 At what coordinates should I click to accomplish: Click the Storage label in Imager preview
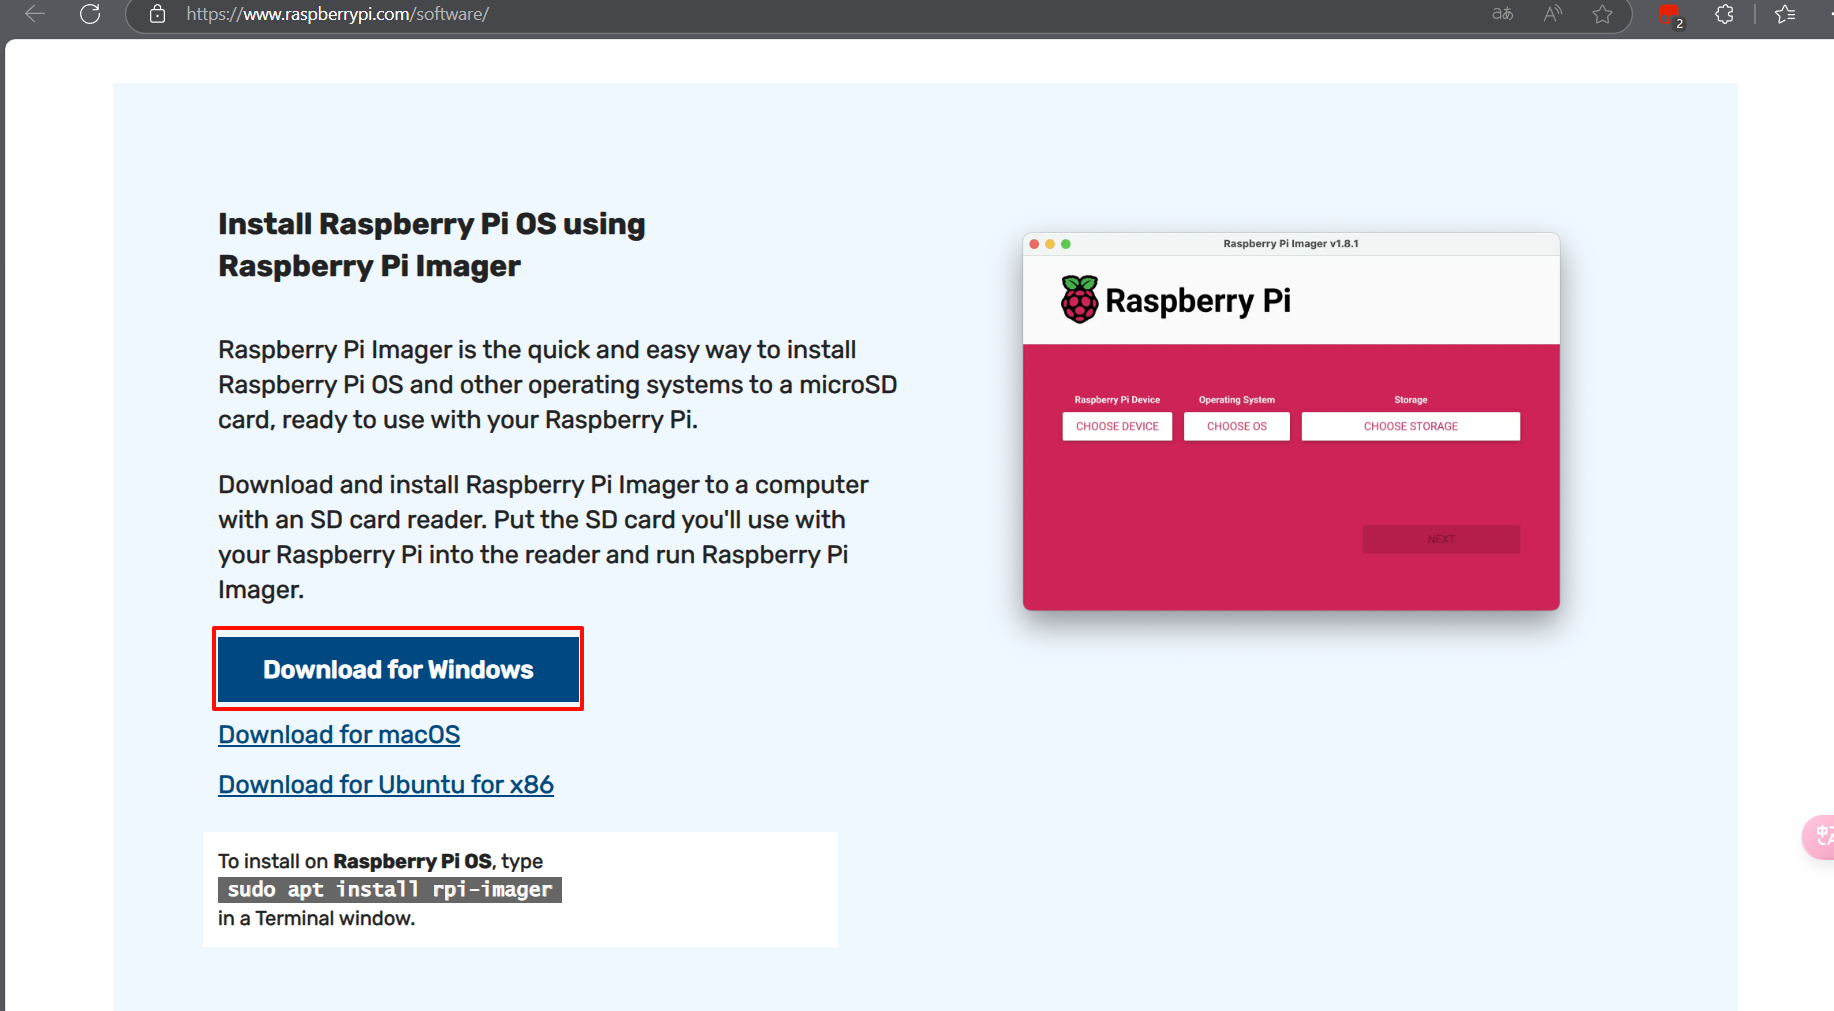(1411, 400)
